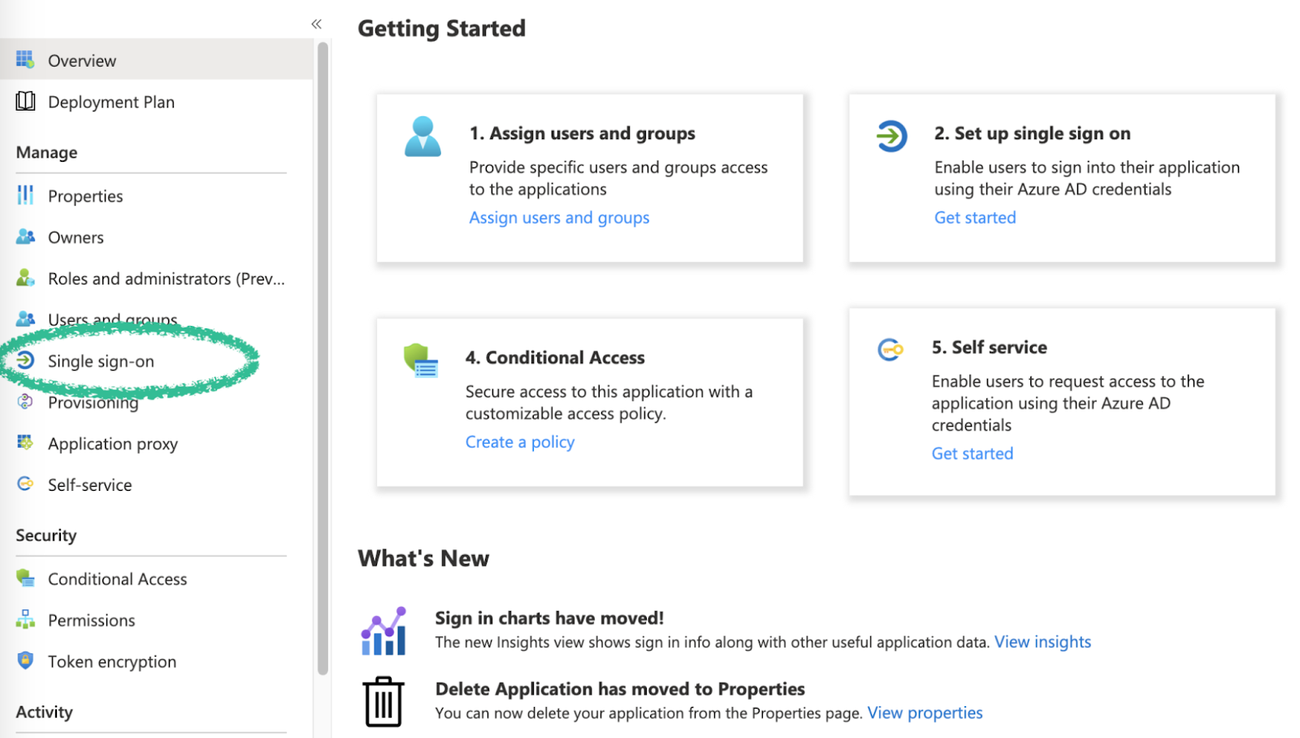
Task: Click the Self service card key icon
Action: pos(890,349)
